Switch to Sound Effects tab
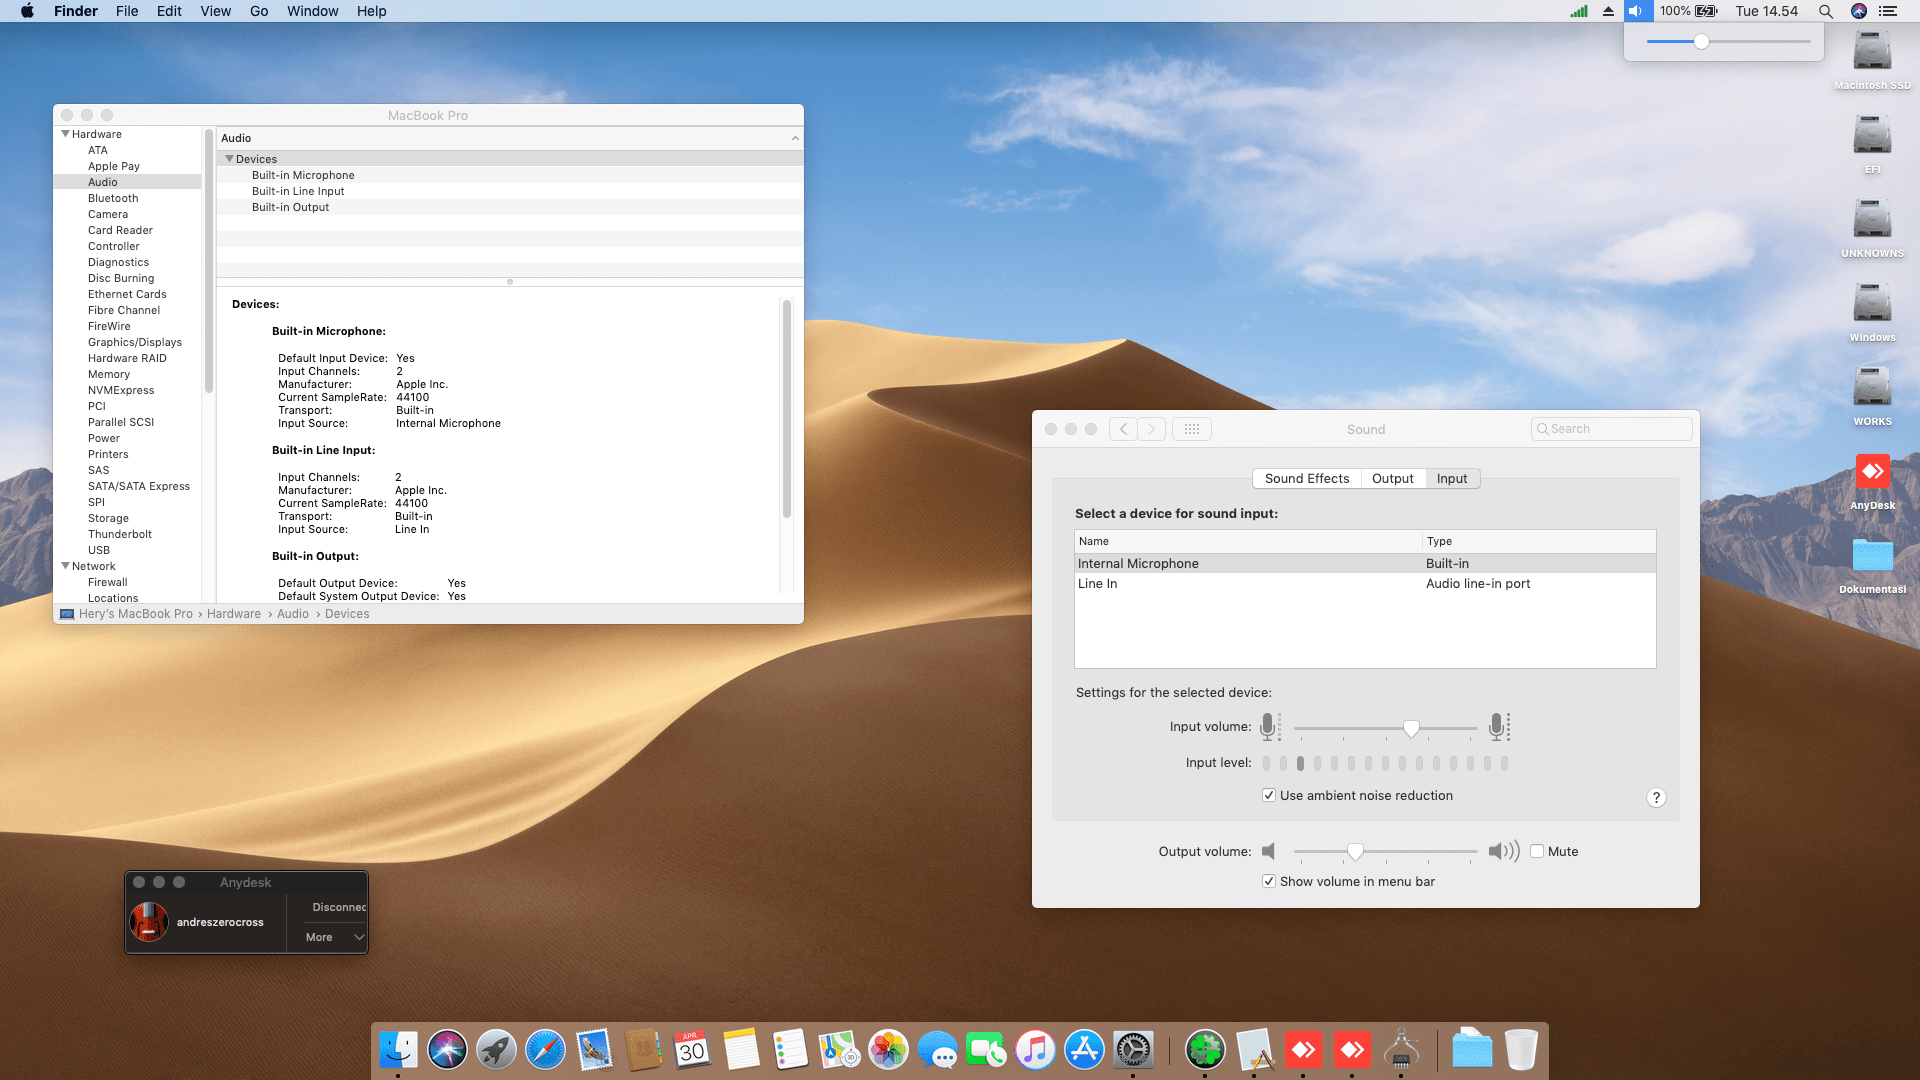This screenshot has height=1080, width=1920. coord(1306,478)
